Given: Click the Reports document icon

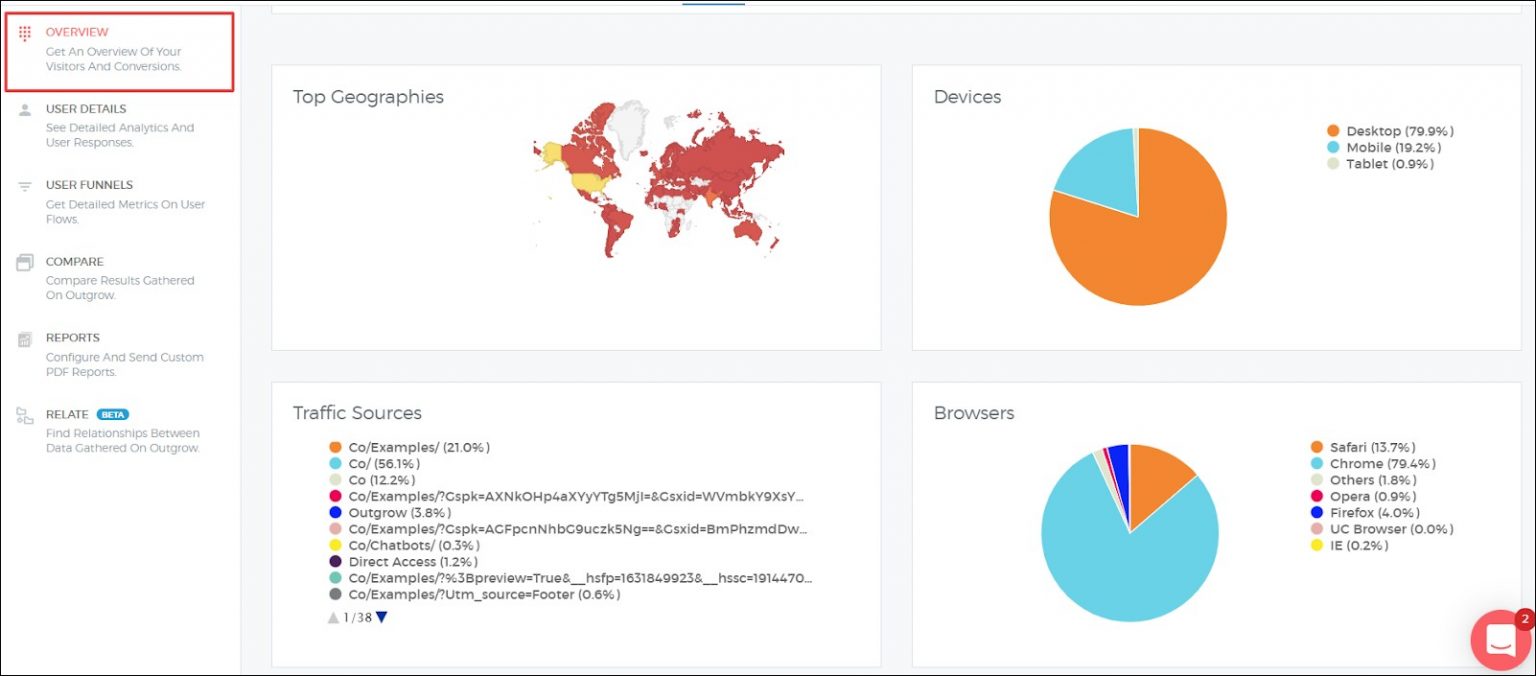Looking at the screenshot, I should [x=25, y=339].
